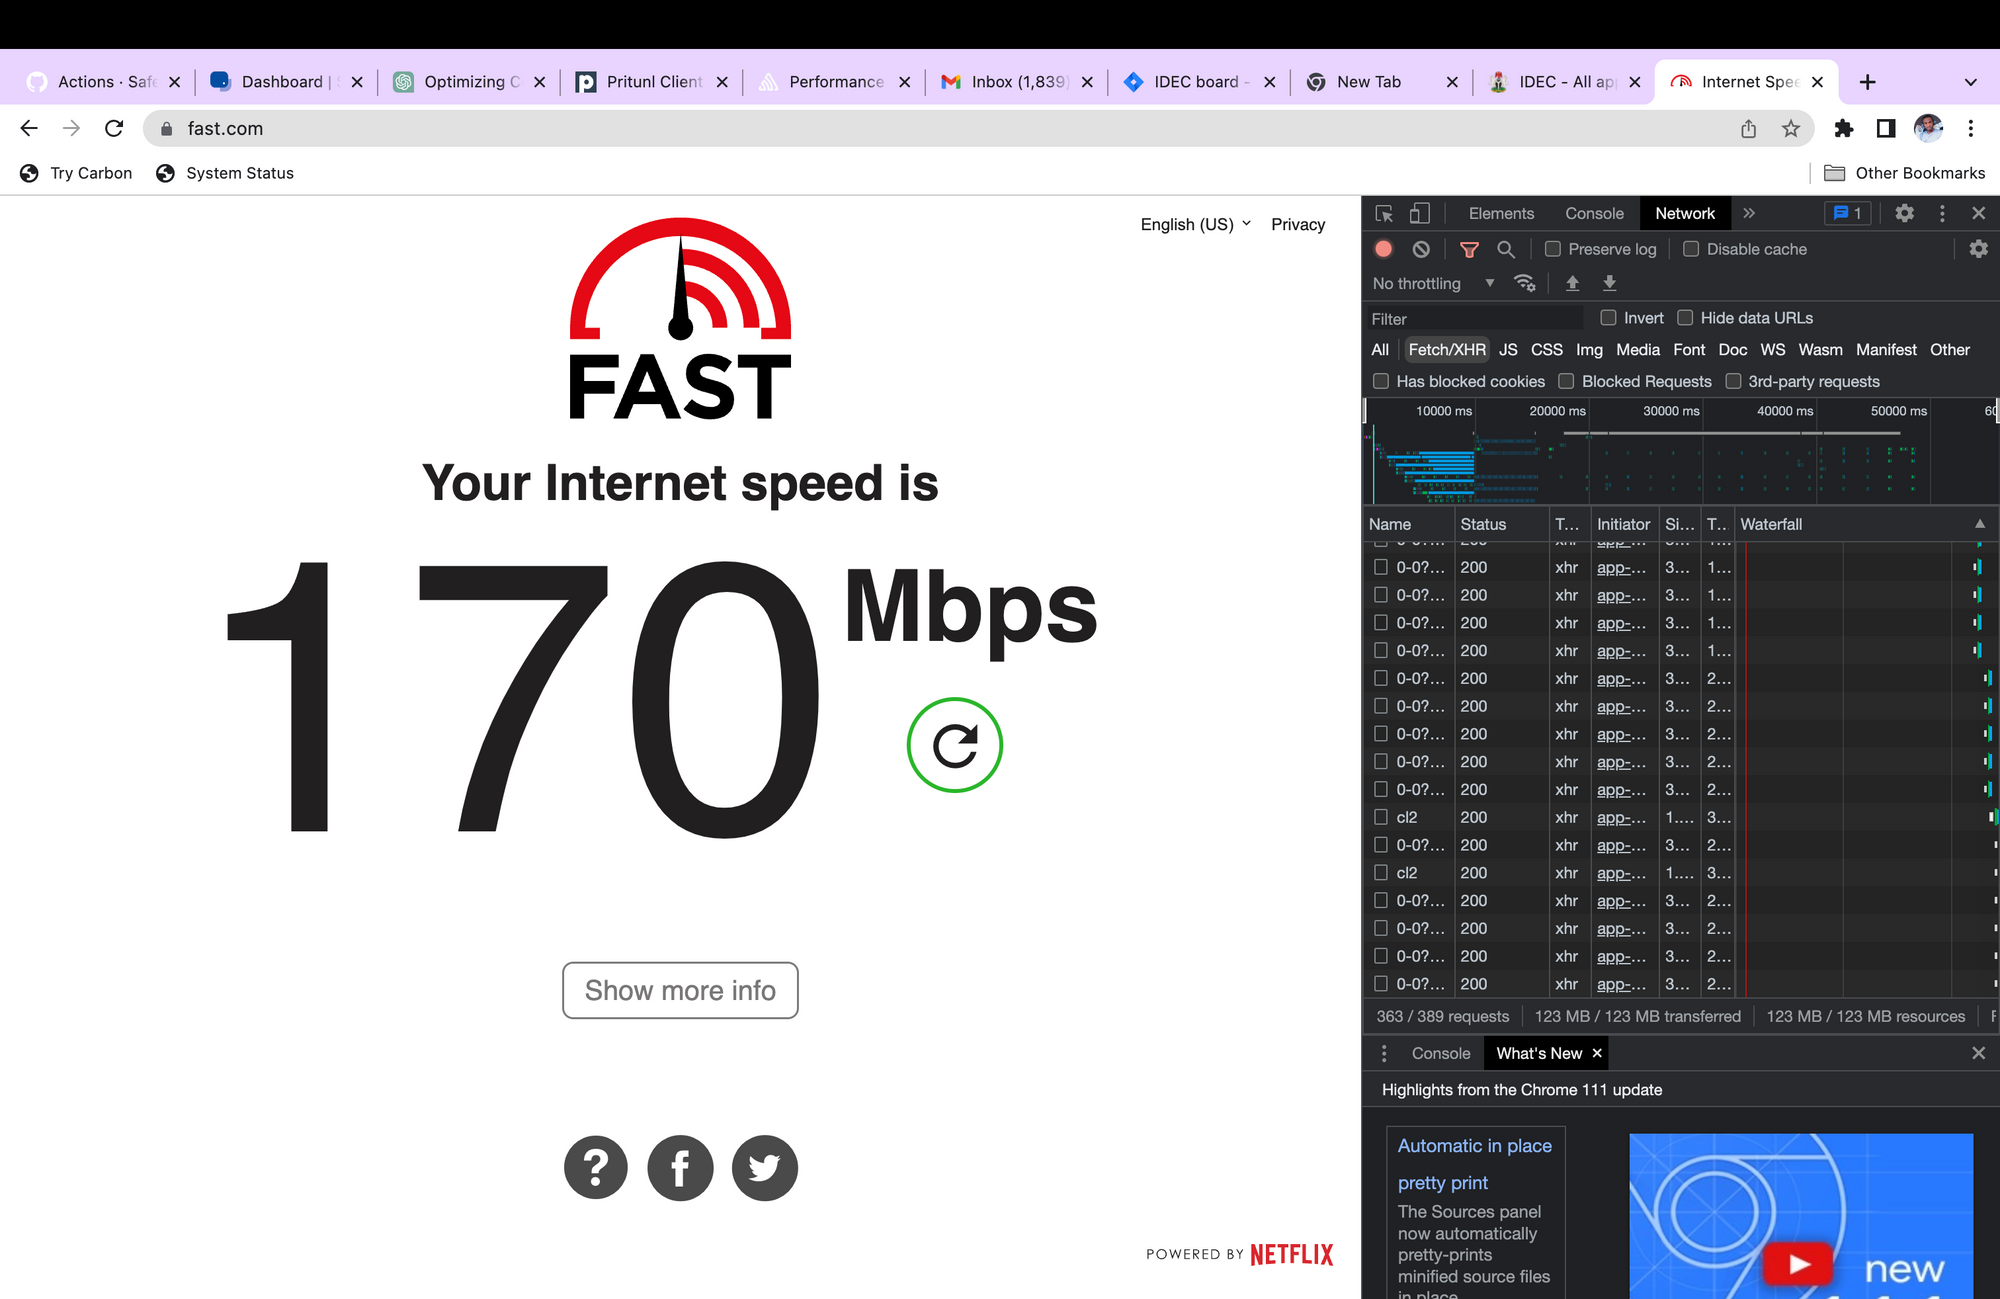This screenshot has height=1299, width=2000.
Task: Open the Chrome tab search dropdown arrow
Action: [x=1970, y=82]
